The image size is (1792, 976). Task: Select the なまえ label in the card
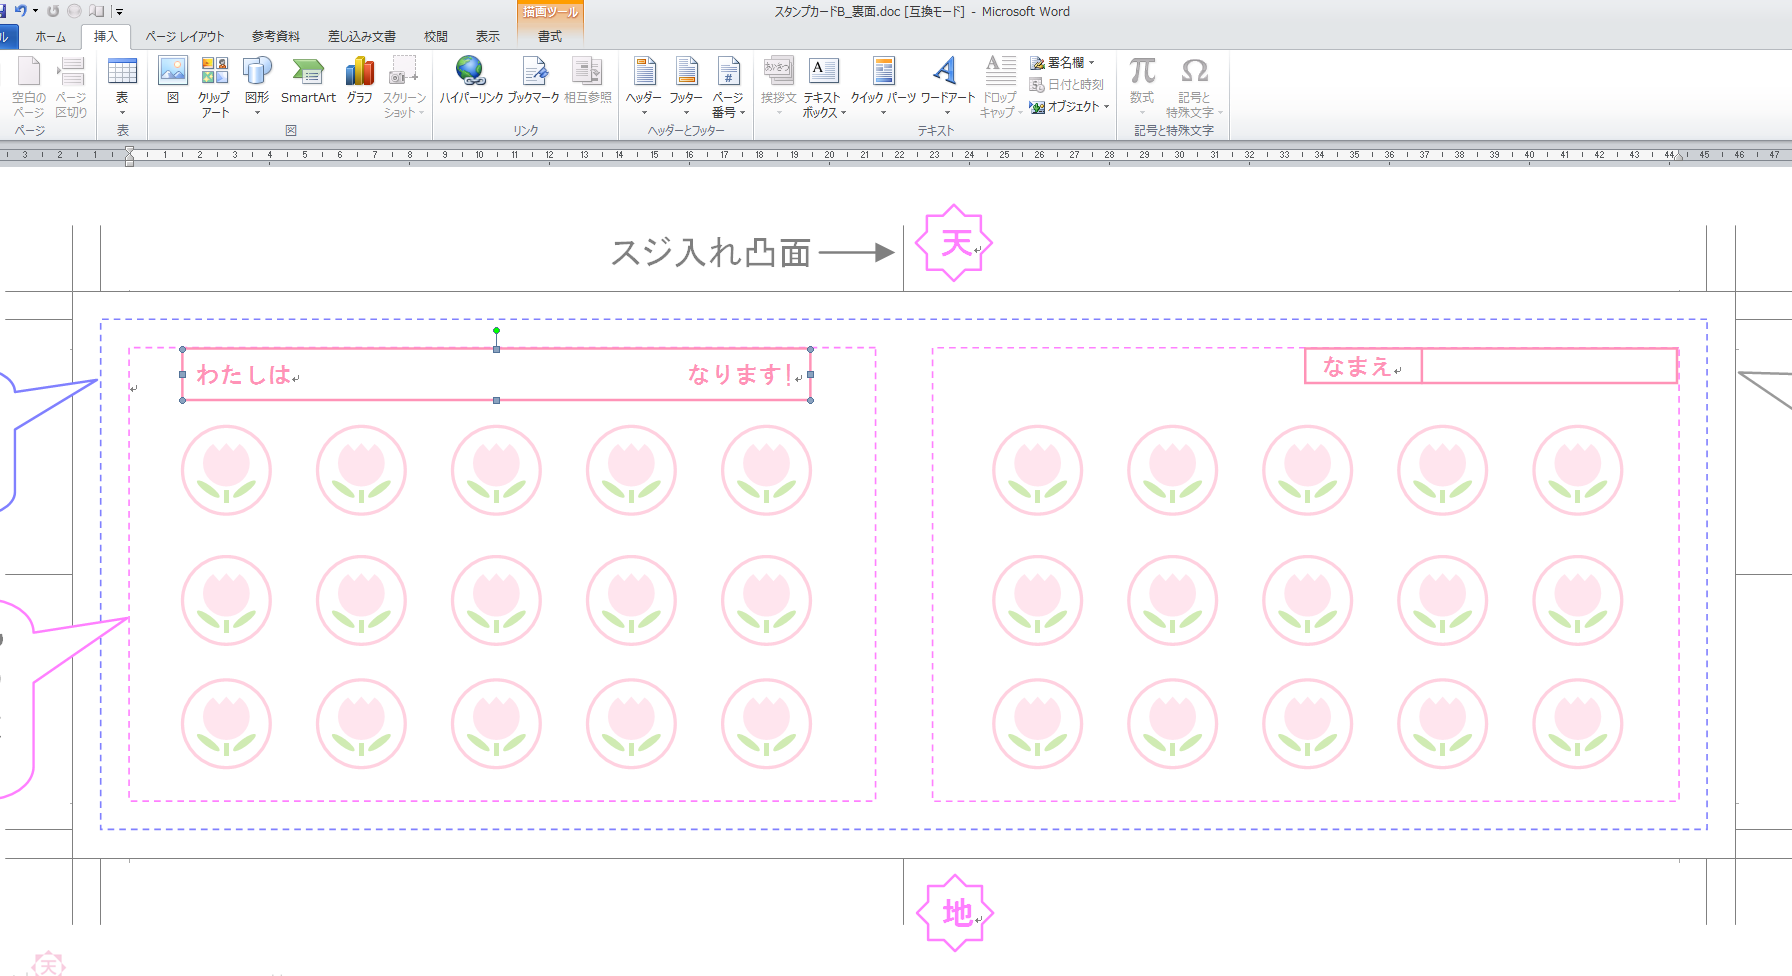(x=1357, y=366)
